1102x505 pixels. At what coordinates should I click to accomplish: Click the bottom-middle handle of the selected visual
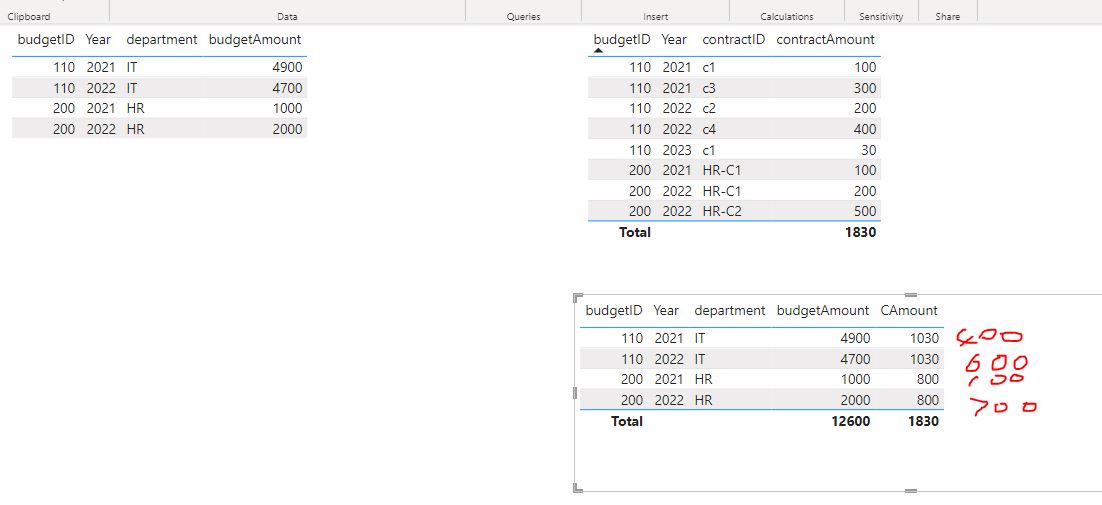[x=911, y=490]
